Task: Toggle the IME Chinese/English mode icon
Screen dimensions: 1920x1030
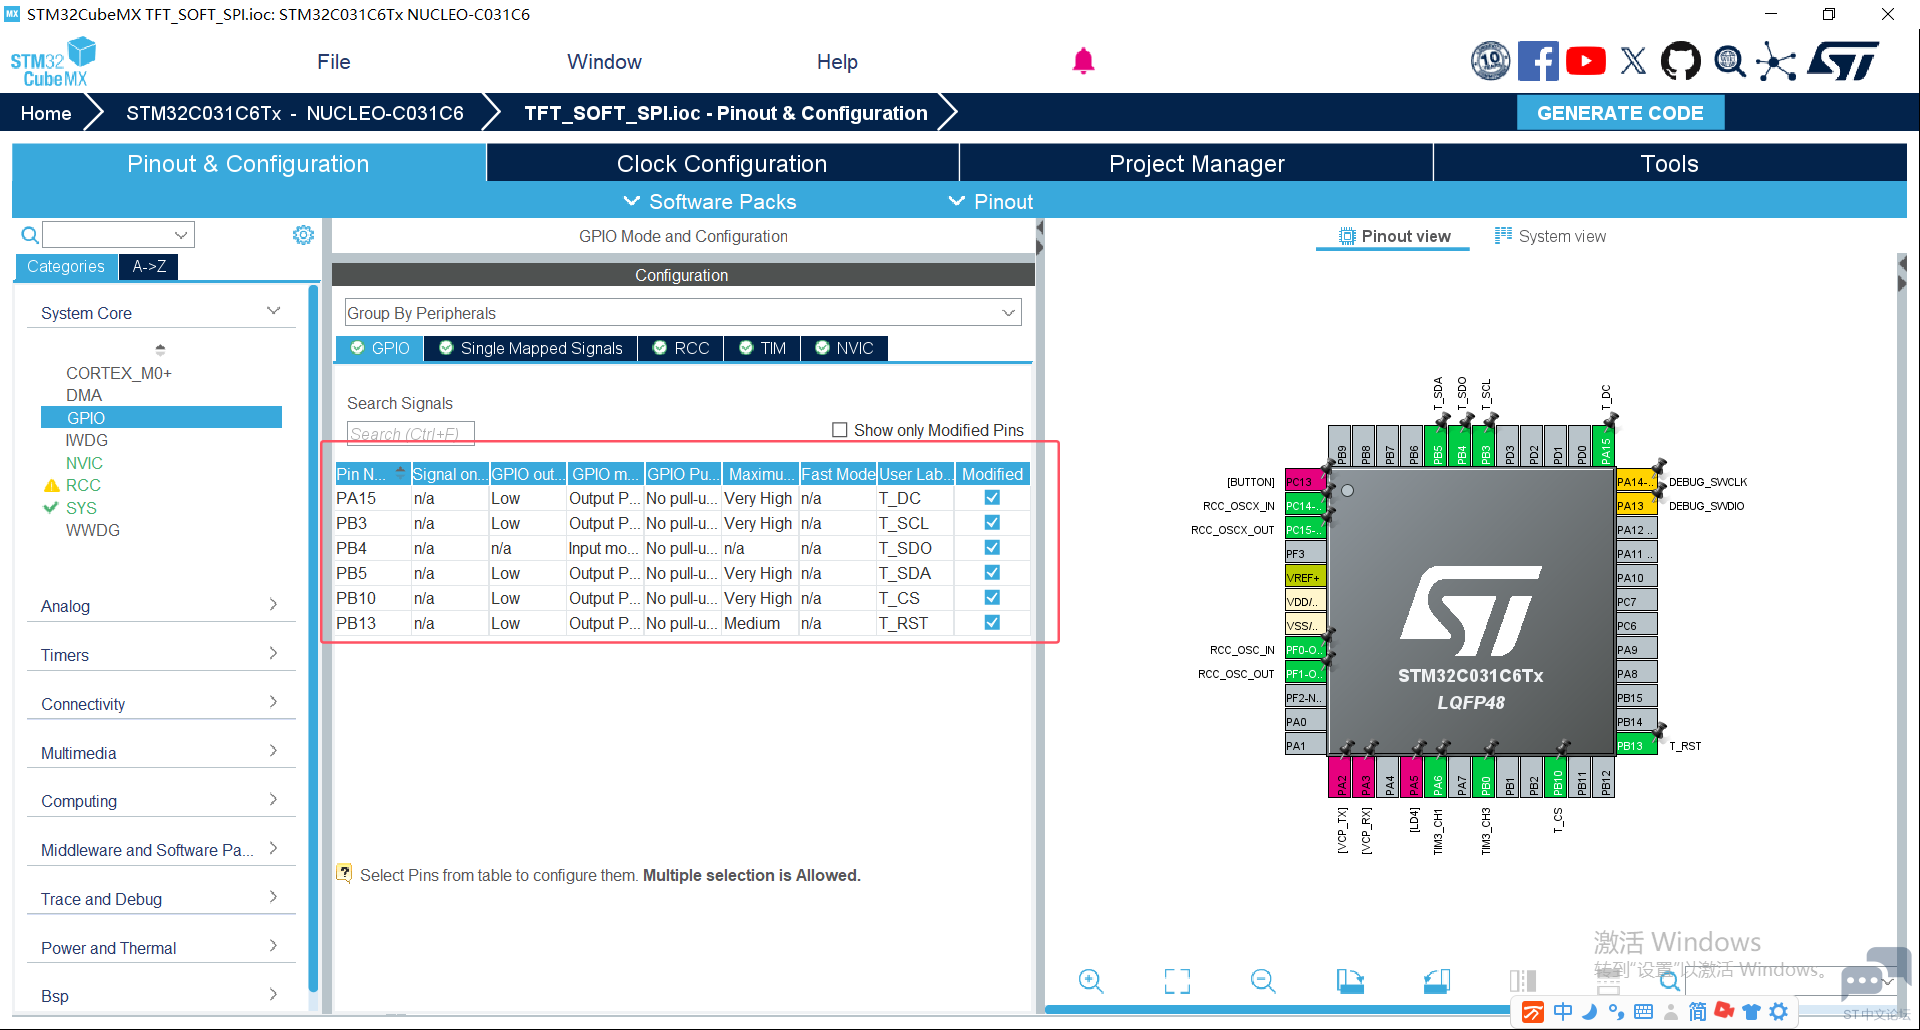Action: [1563, 1012]
